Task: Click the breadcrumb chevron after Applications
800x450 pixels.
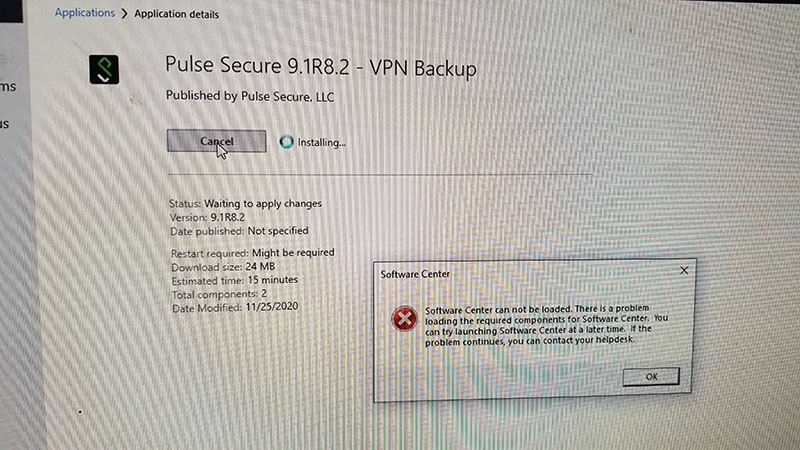Action: (124, 14)
